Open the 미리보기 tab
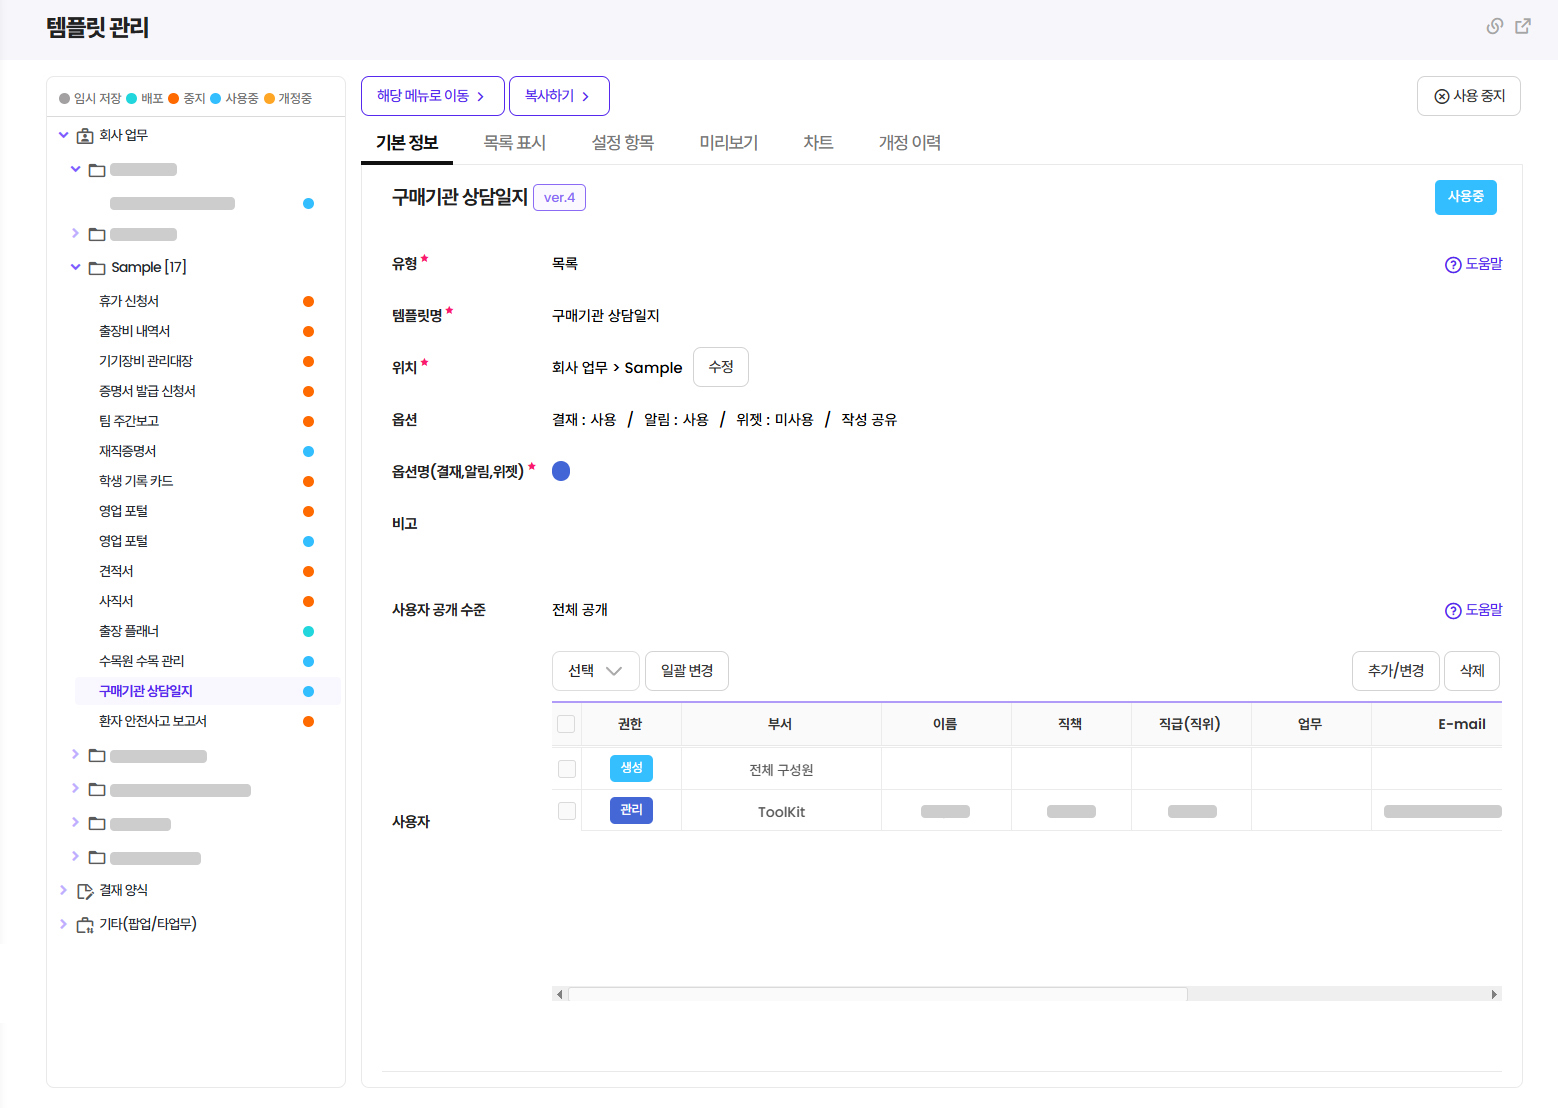This screenshot has width=1558, height=1108. (728, 143)
